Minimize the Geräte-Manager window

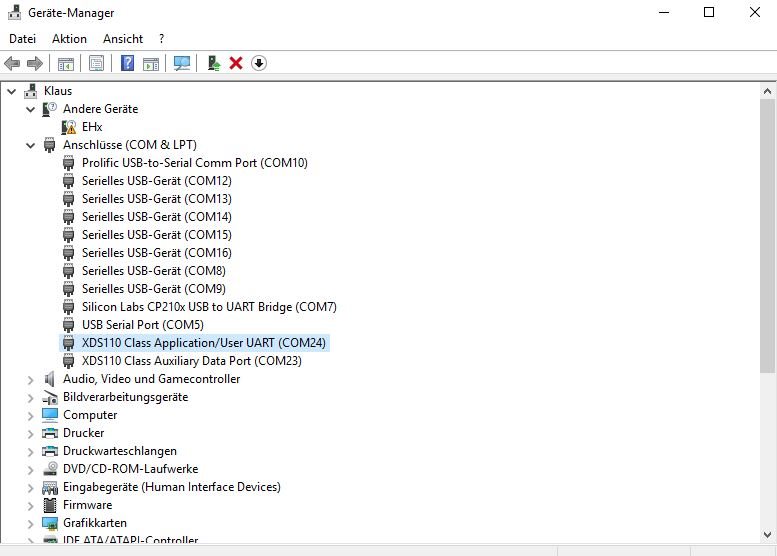click(664, 12)
